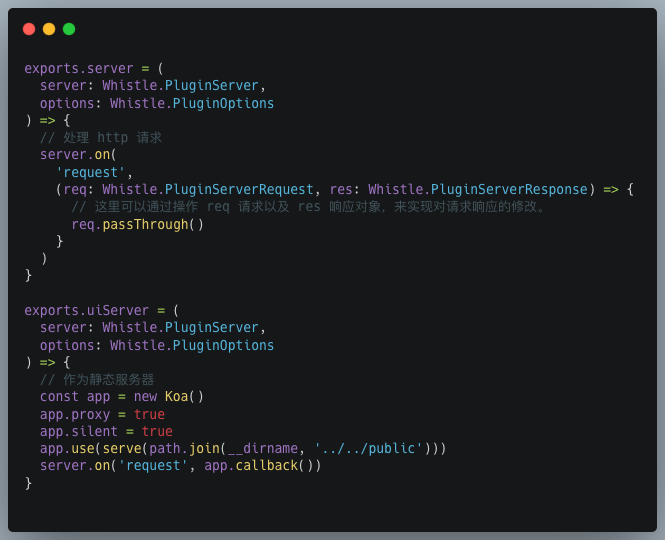Screen dimensions: 665x540
Task: Click the exports.server declaration text
Action: click(78, 69)
